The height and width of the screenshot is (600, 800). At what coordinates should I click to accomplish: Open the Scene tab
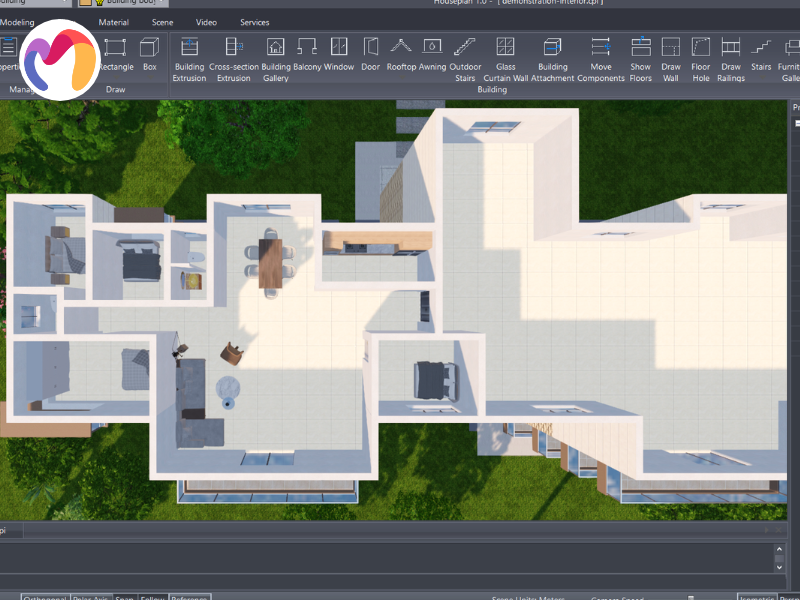pyautogui.click(x=162, y=22)
